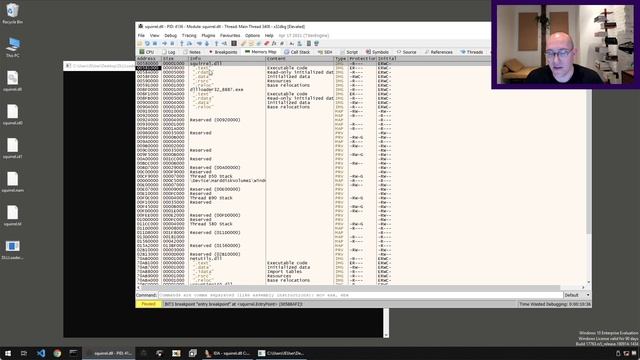Image resolution: width=640 pixels, height=360 pixels.
Task: Open the Tracing menu
Action: 189,36
